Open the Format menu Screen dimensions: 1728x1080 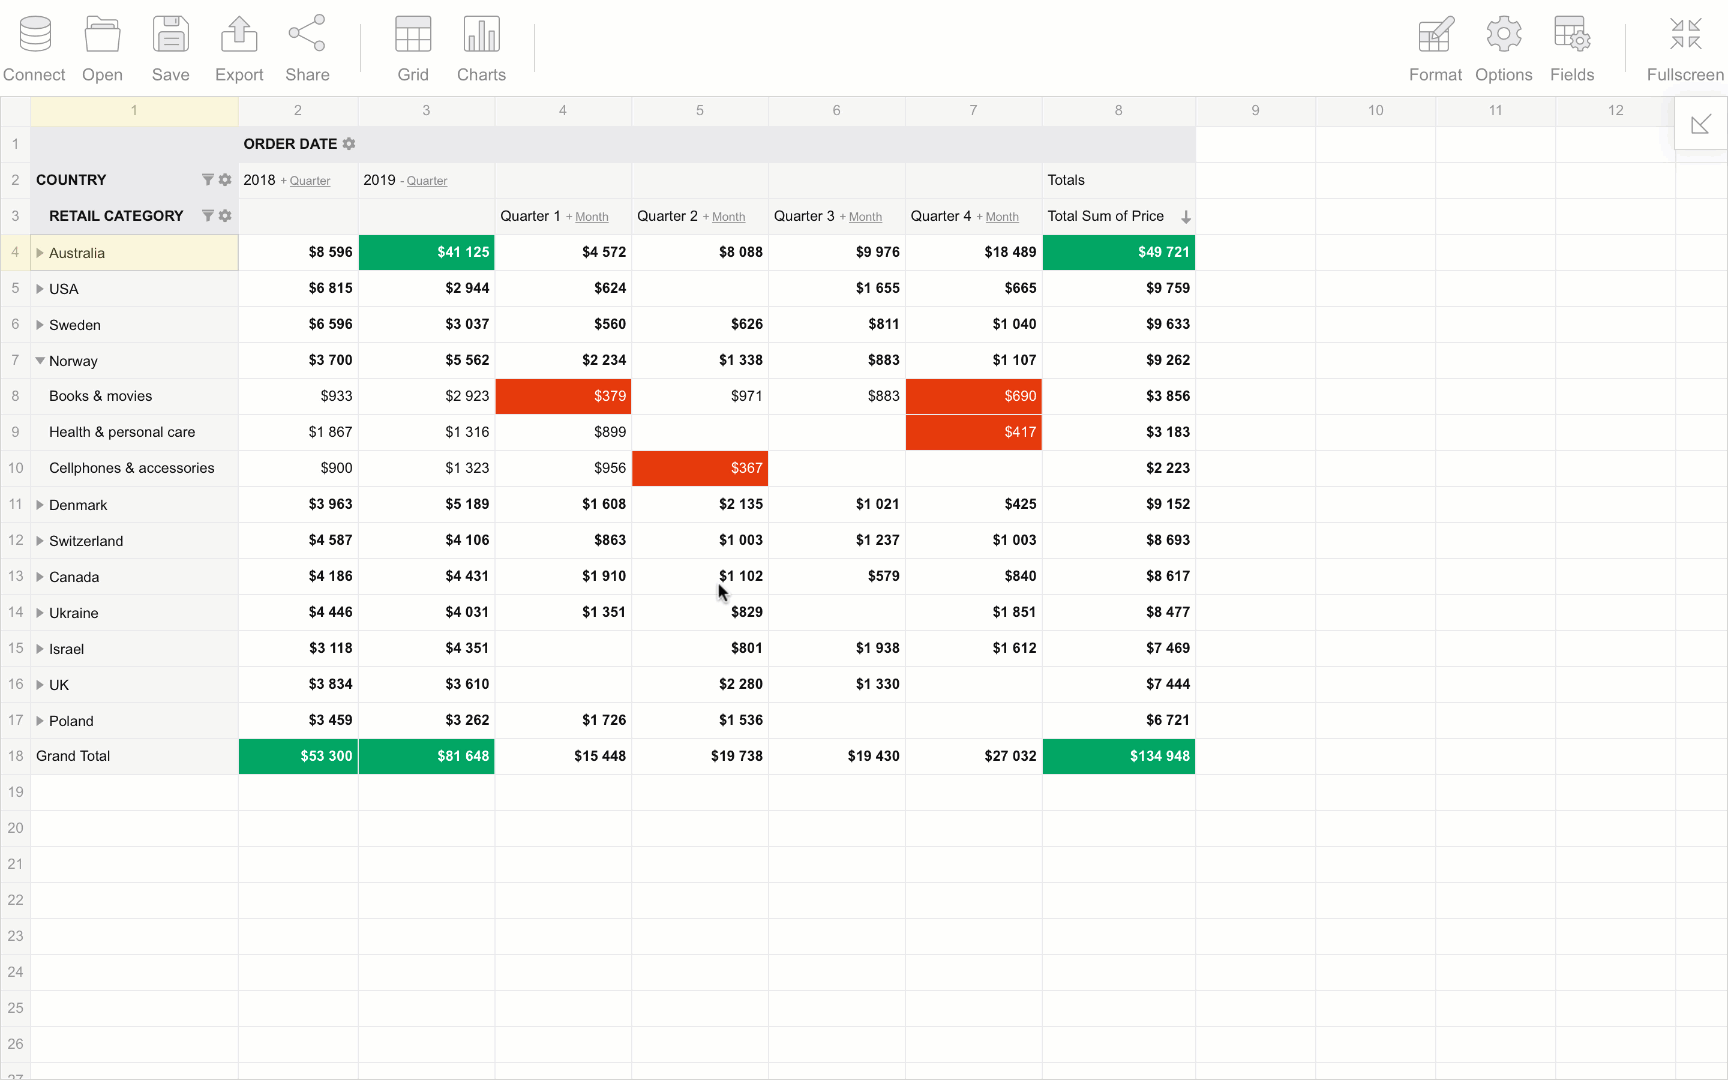[1435, 35]
